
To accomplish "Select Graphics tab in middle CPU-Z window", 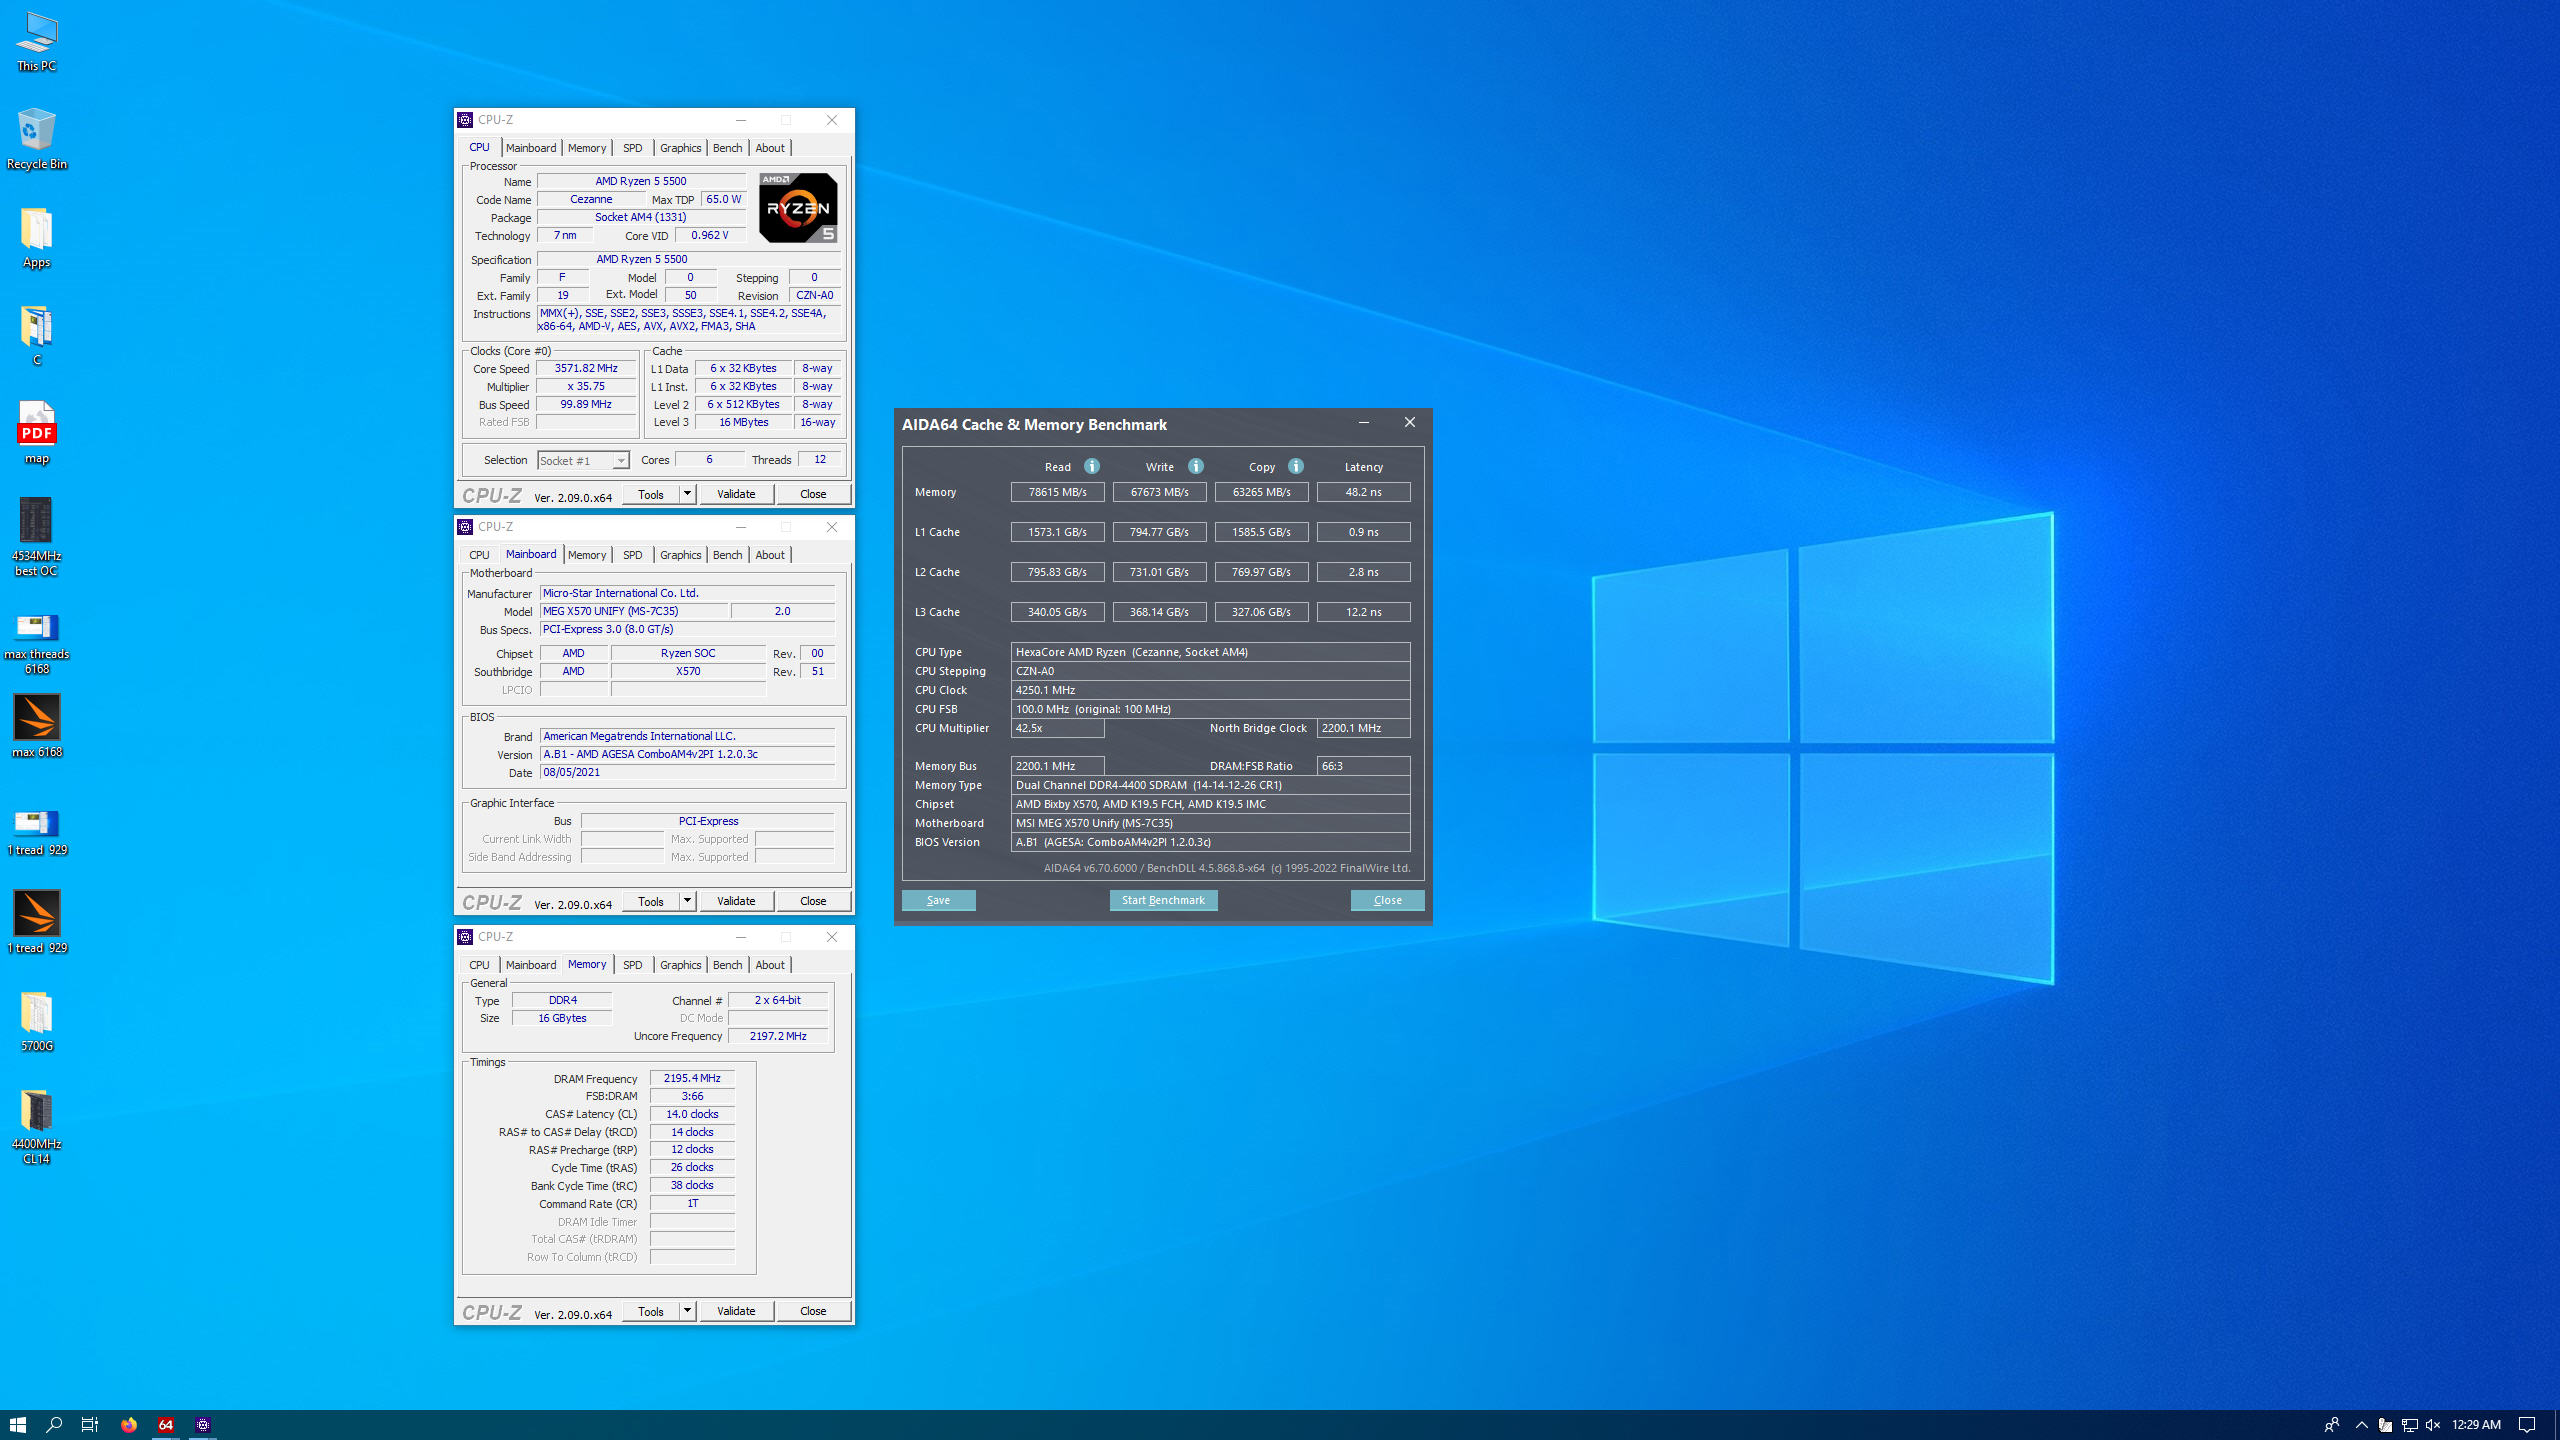I will pos(680,555).
